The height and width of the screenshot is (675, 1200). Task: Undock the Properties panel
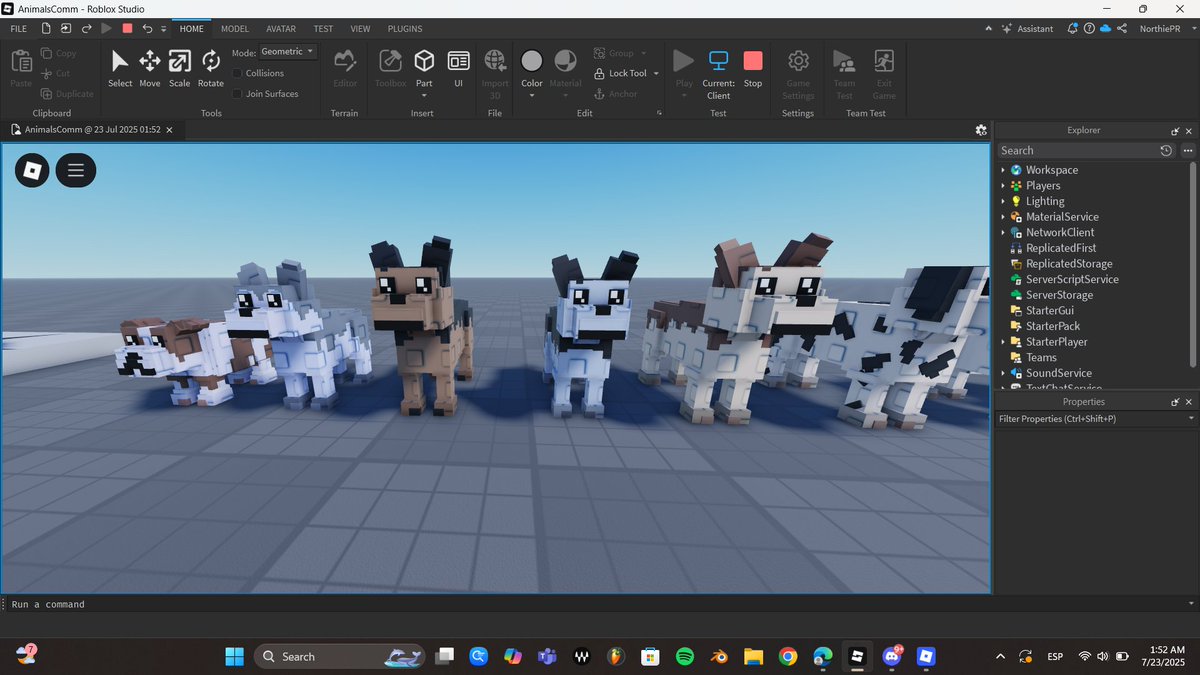(x=1175, y=402)
